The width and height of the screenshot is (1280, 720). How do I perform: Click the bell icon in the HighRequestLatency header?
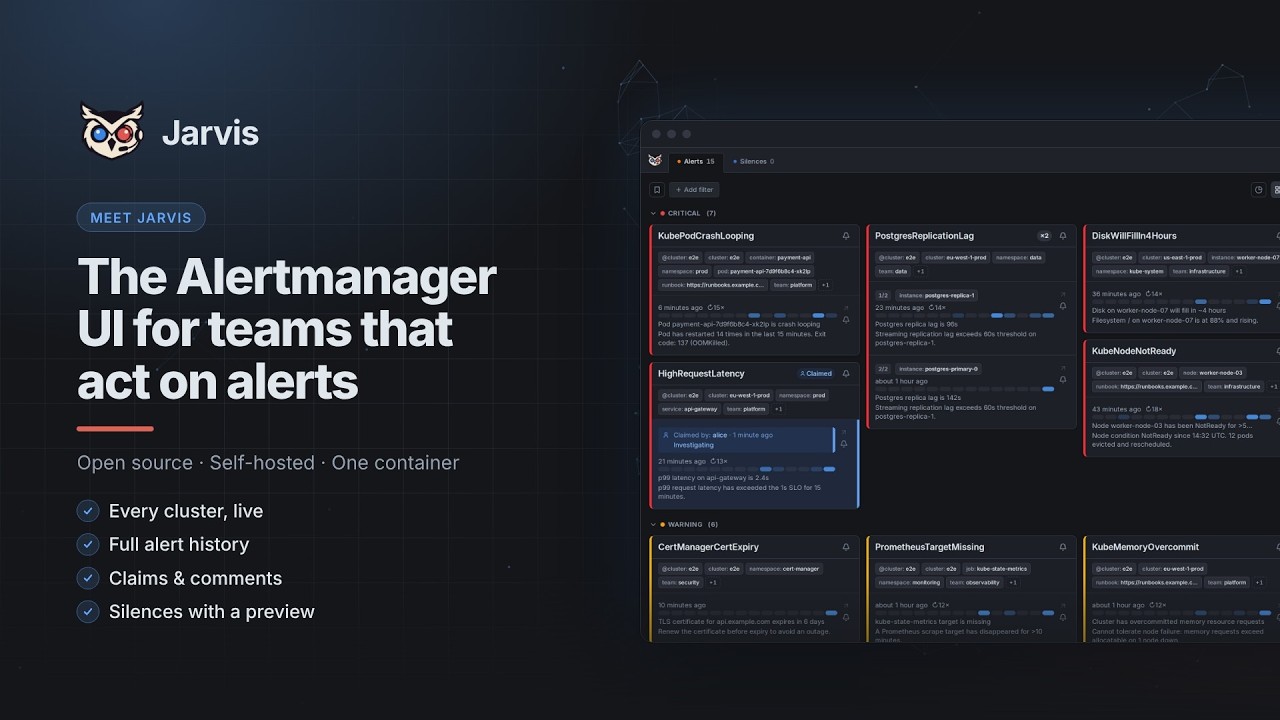(846, 373)
